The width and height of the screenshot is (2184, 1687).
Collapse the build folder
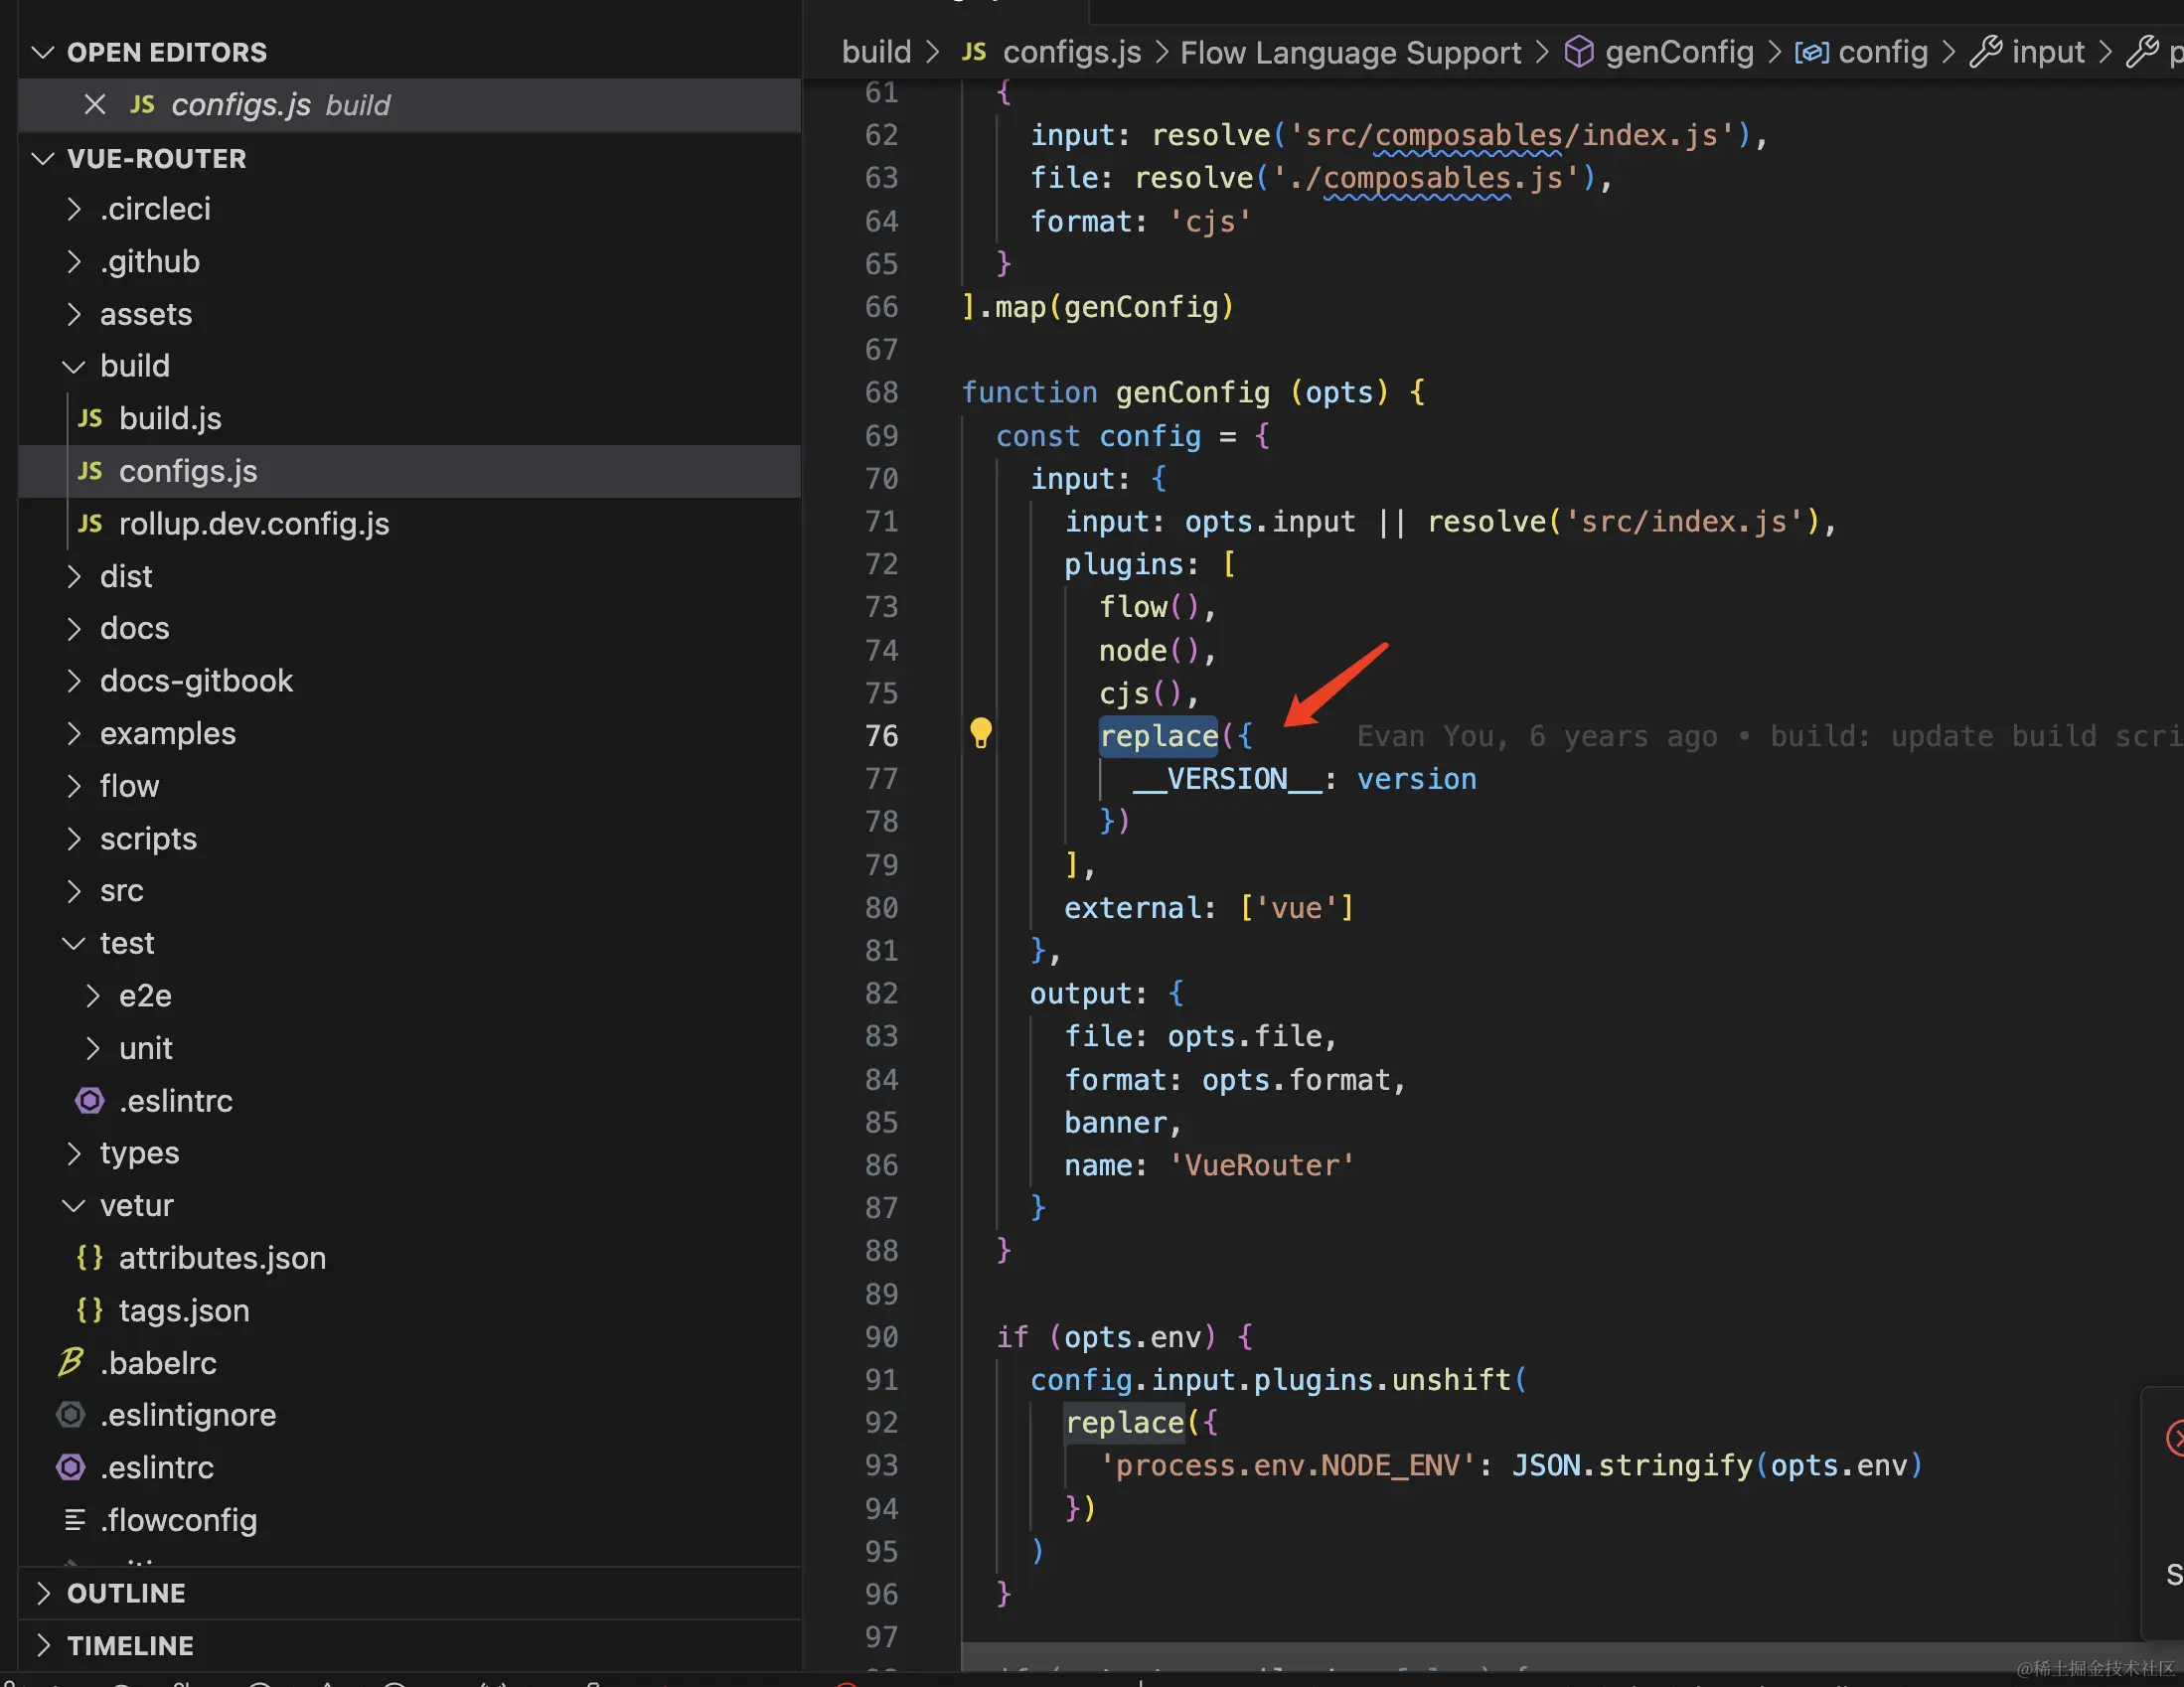134,366
